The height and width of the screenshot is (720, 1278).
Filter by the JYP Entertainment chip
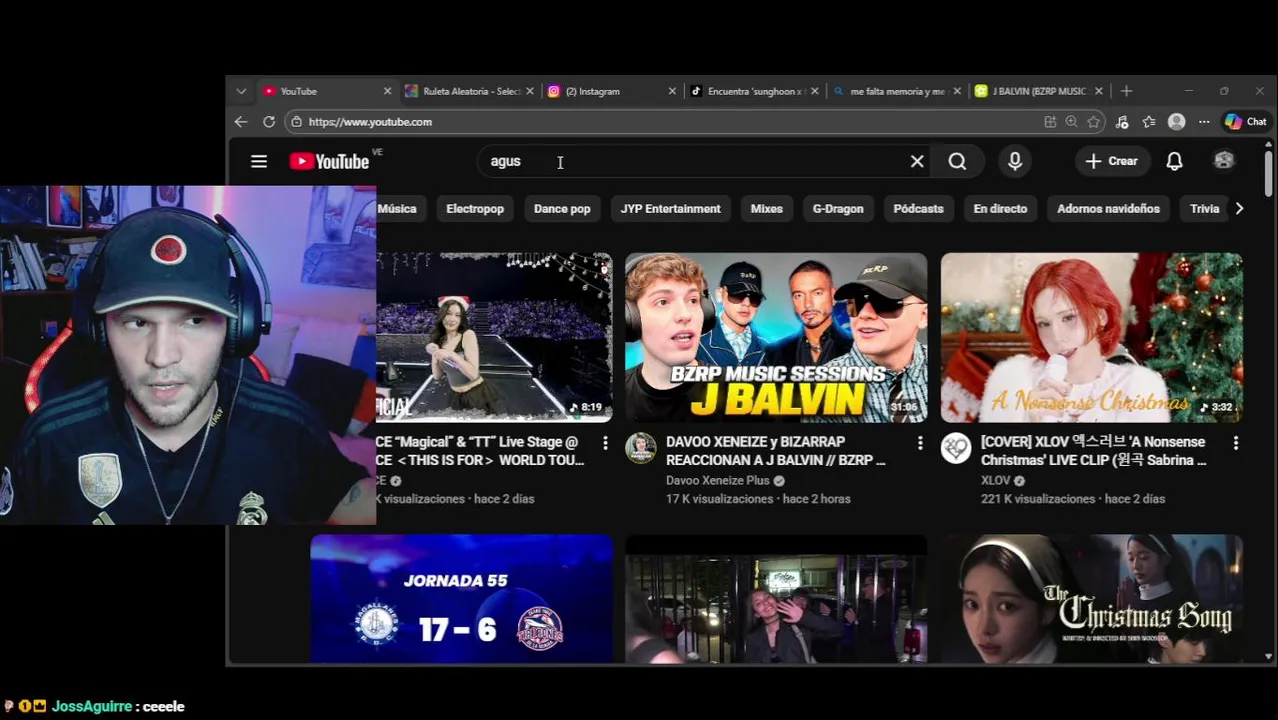670,209
